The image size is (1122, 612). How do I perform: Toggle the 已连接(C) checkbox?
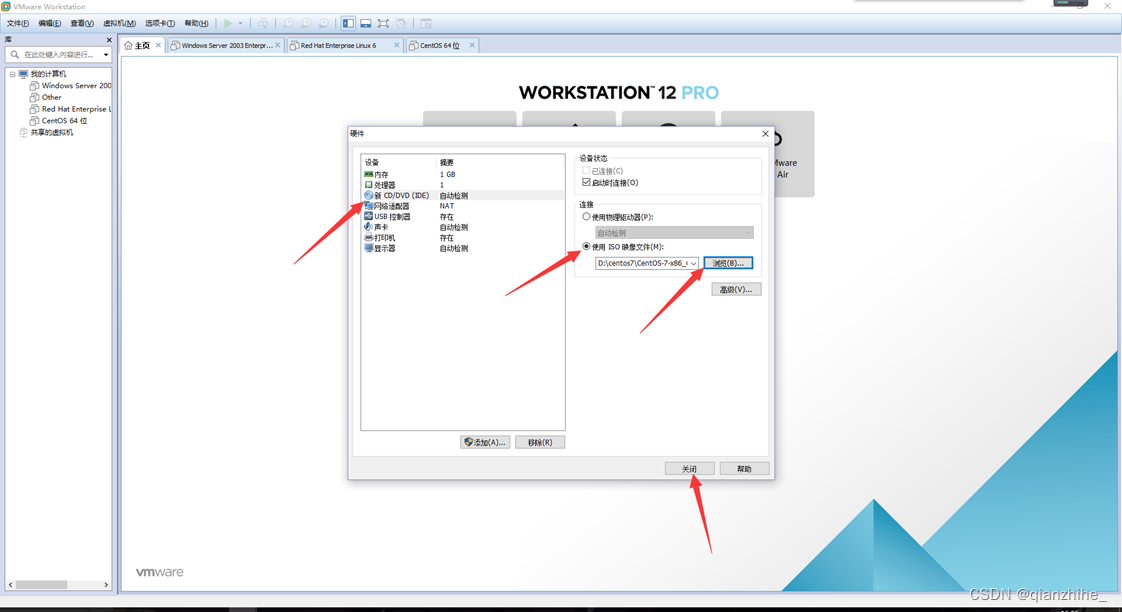click(x=586, y=171)
